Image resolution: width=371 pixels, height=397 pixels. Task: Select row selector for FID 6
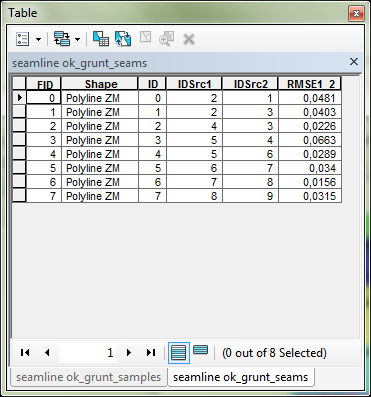[19, 182]
